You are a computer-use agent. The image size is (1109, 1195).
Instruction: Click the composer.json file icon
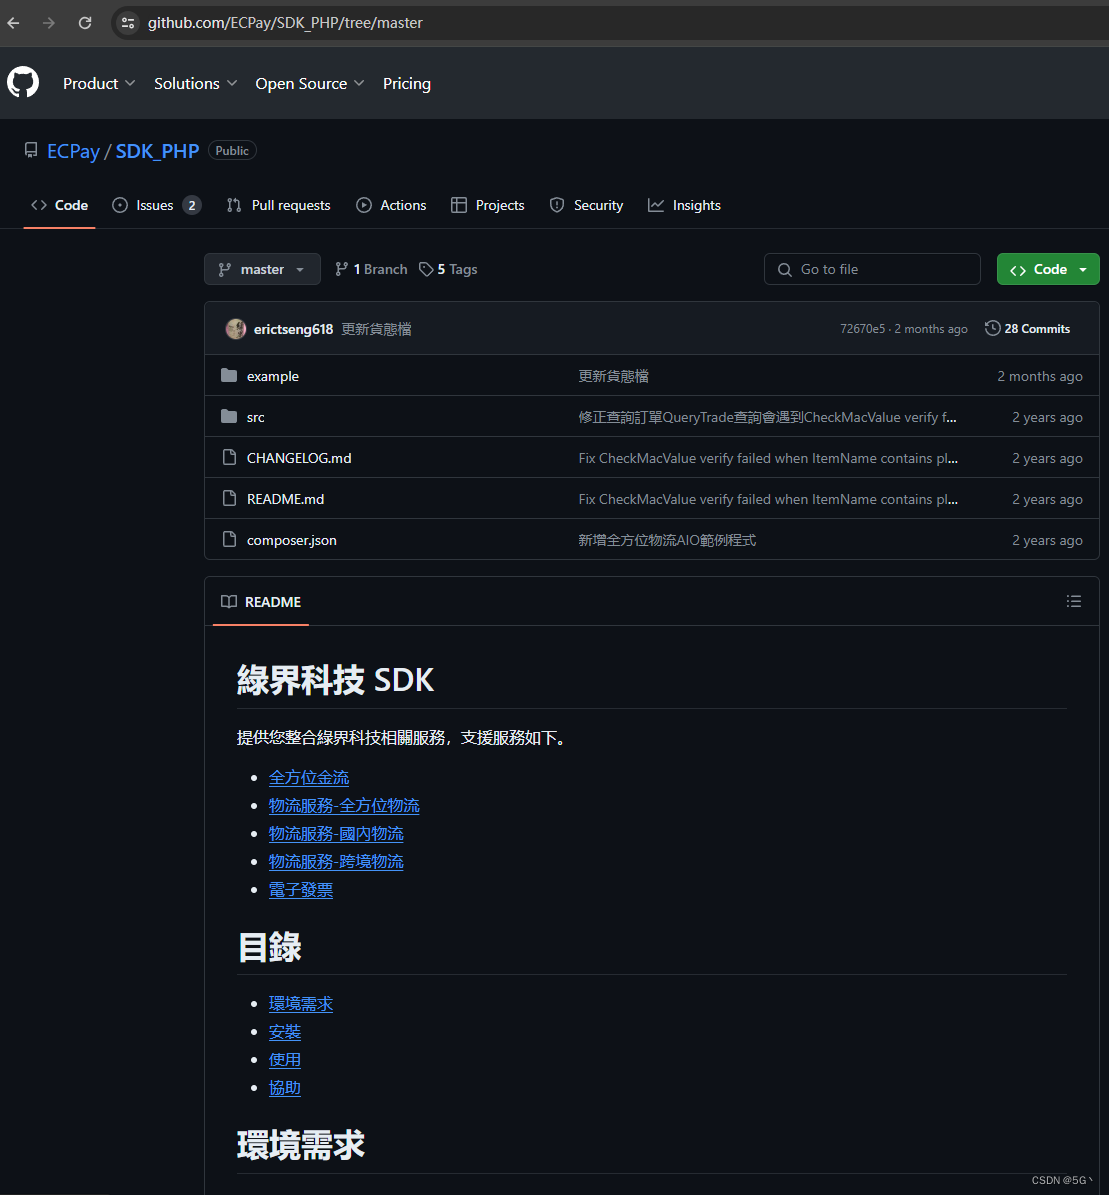coord(229,540)
